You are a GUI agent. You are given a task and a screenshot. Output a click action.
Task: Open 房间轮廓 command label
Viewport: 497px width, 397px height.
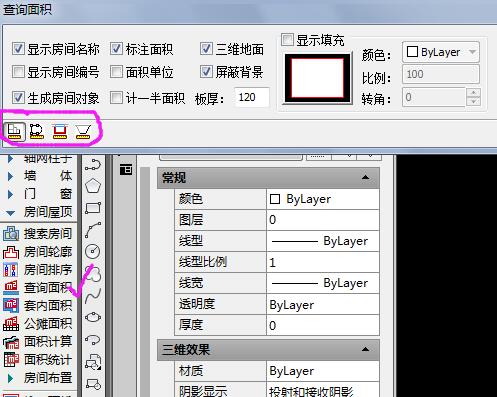pyautogui.click(x=48, y=252)
